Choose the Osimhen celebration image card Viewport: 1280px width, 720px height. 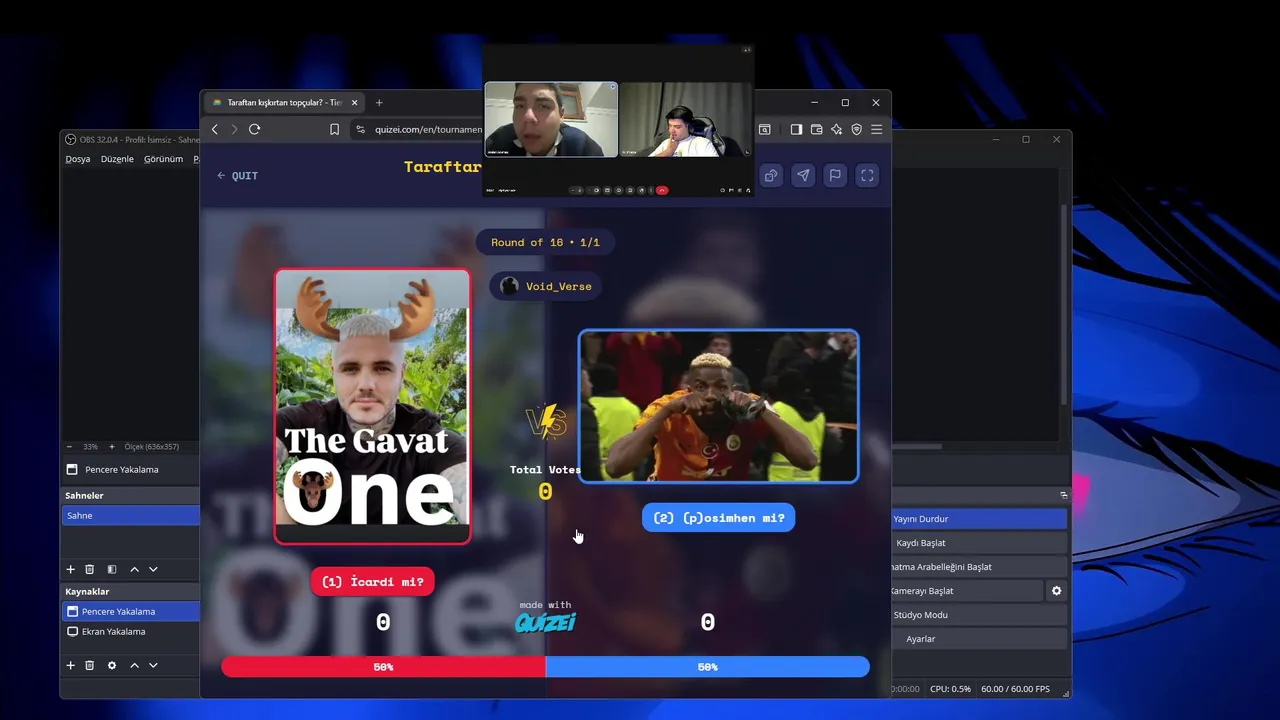coord(718,406)
